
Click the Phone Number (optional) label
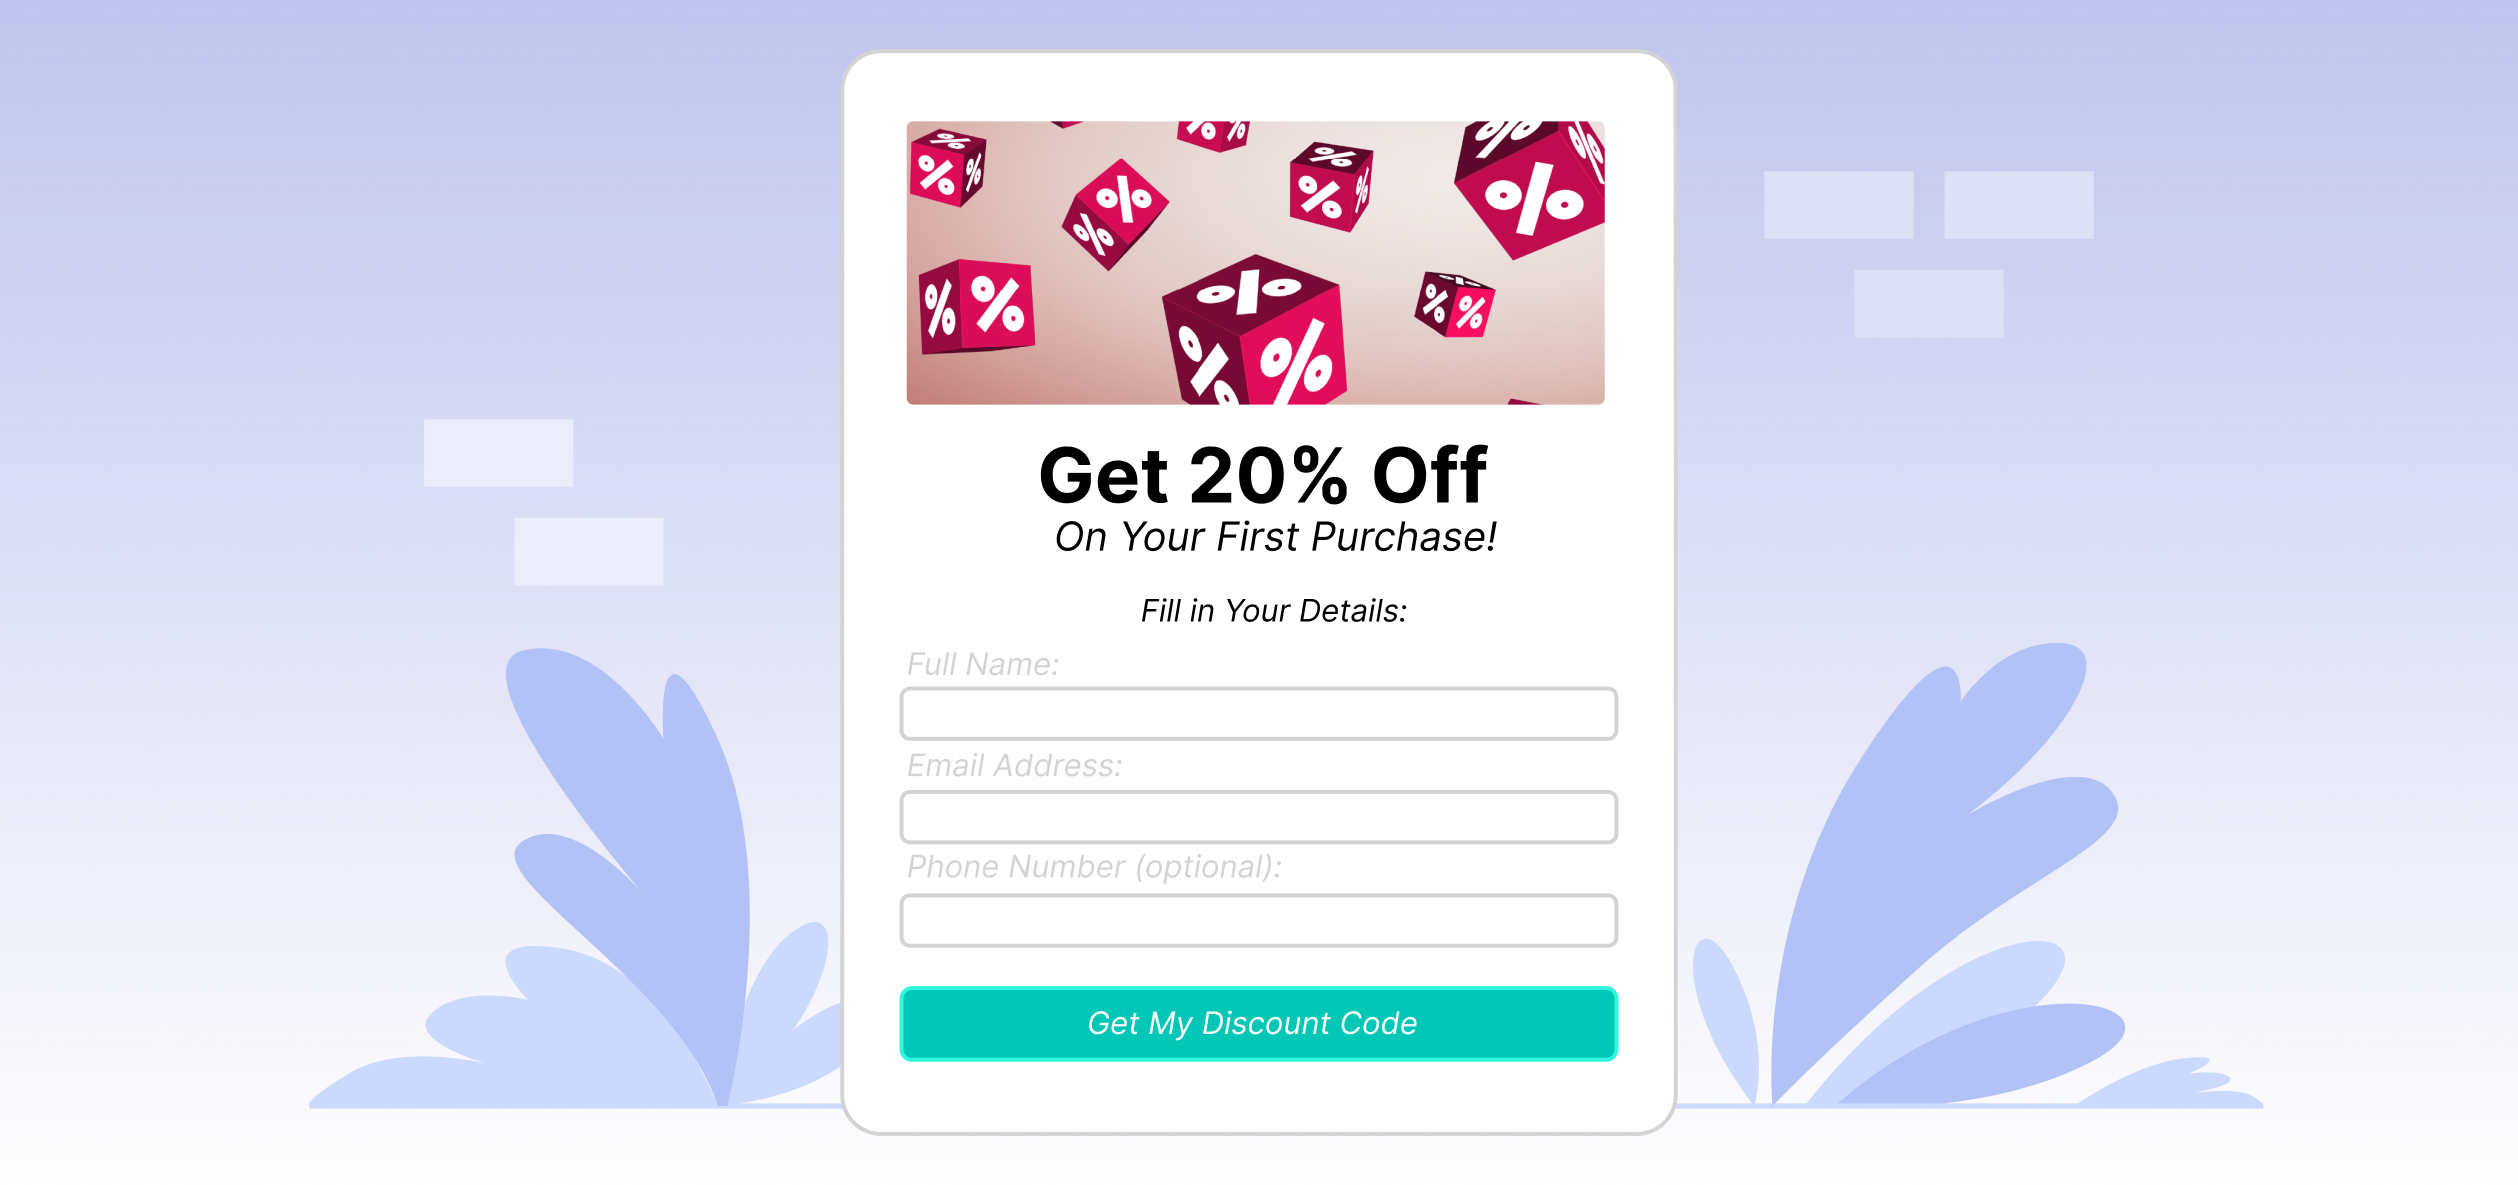click(x=1095, y=867)
